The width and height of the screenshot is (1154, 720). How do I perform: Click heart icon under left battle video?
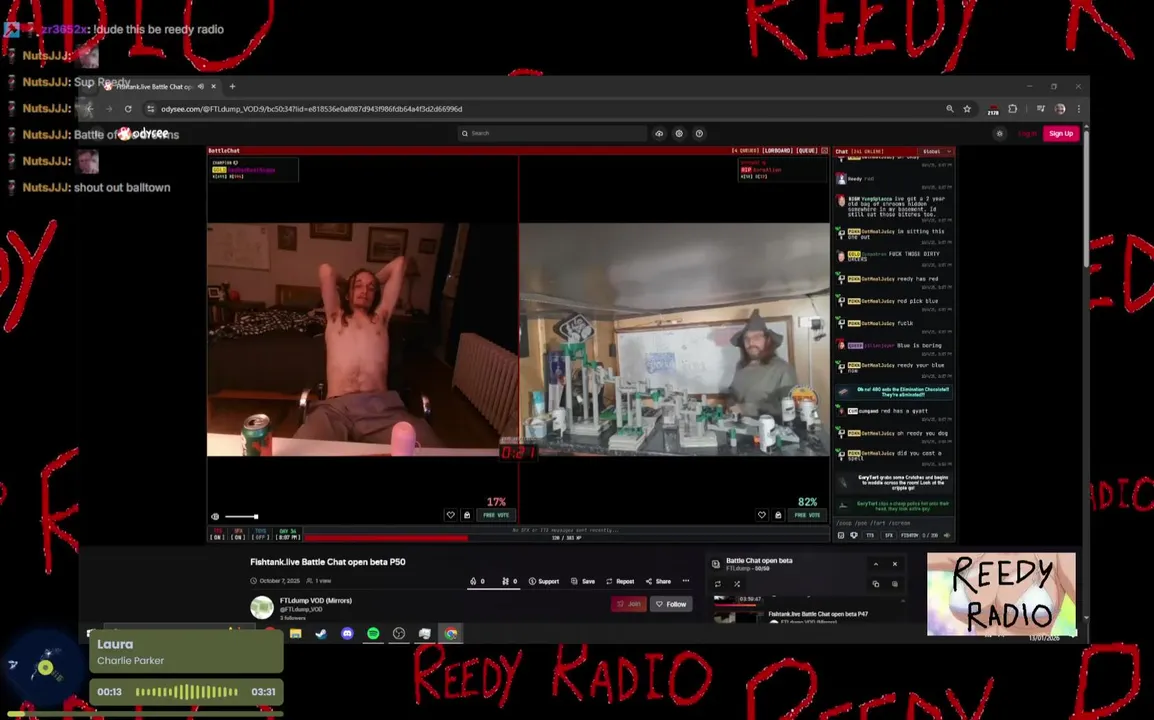pyautogui.click(x=450, y=515)
